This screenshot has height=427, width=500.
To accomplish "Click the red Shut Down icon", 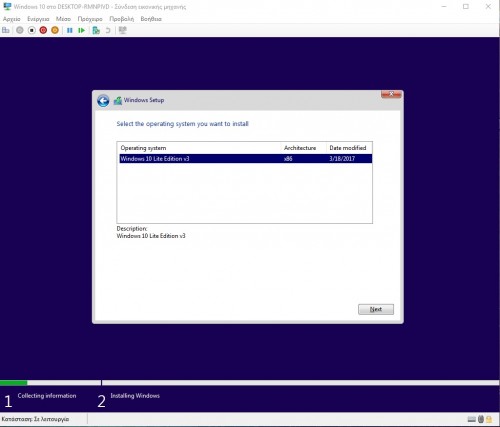I will (x=43, y=30).
